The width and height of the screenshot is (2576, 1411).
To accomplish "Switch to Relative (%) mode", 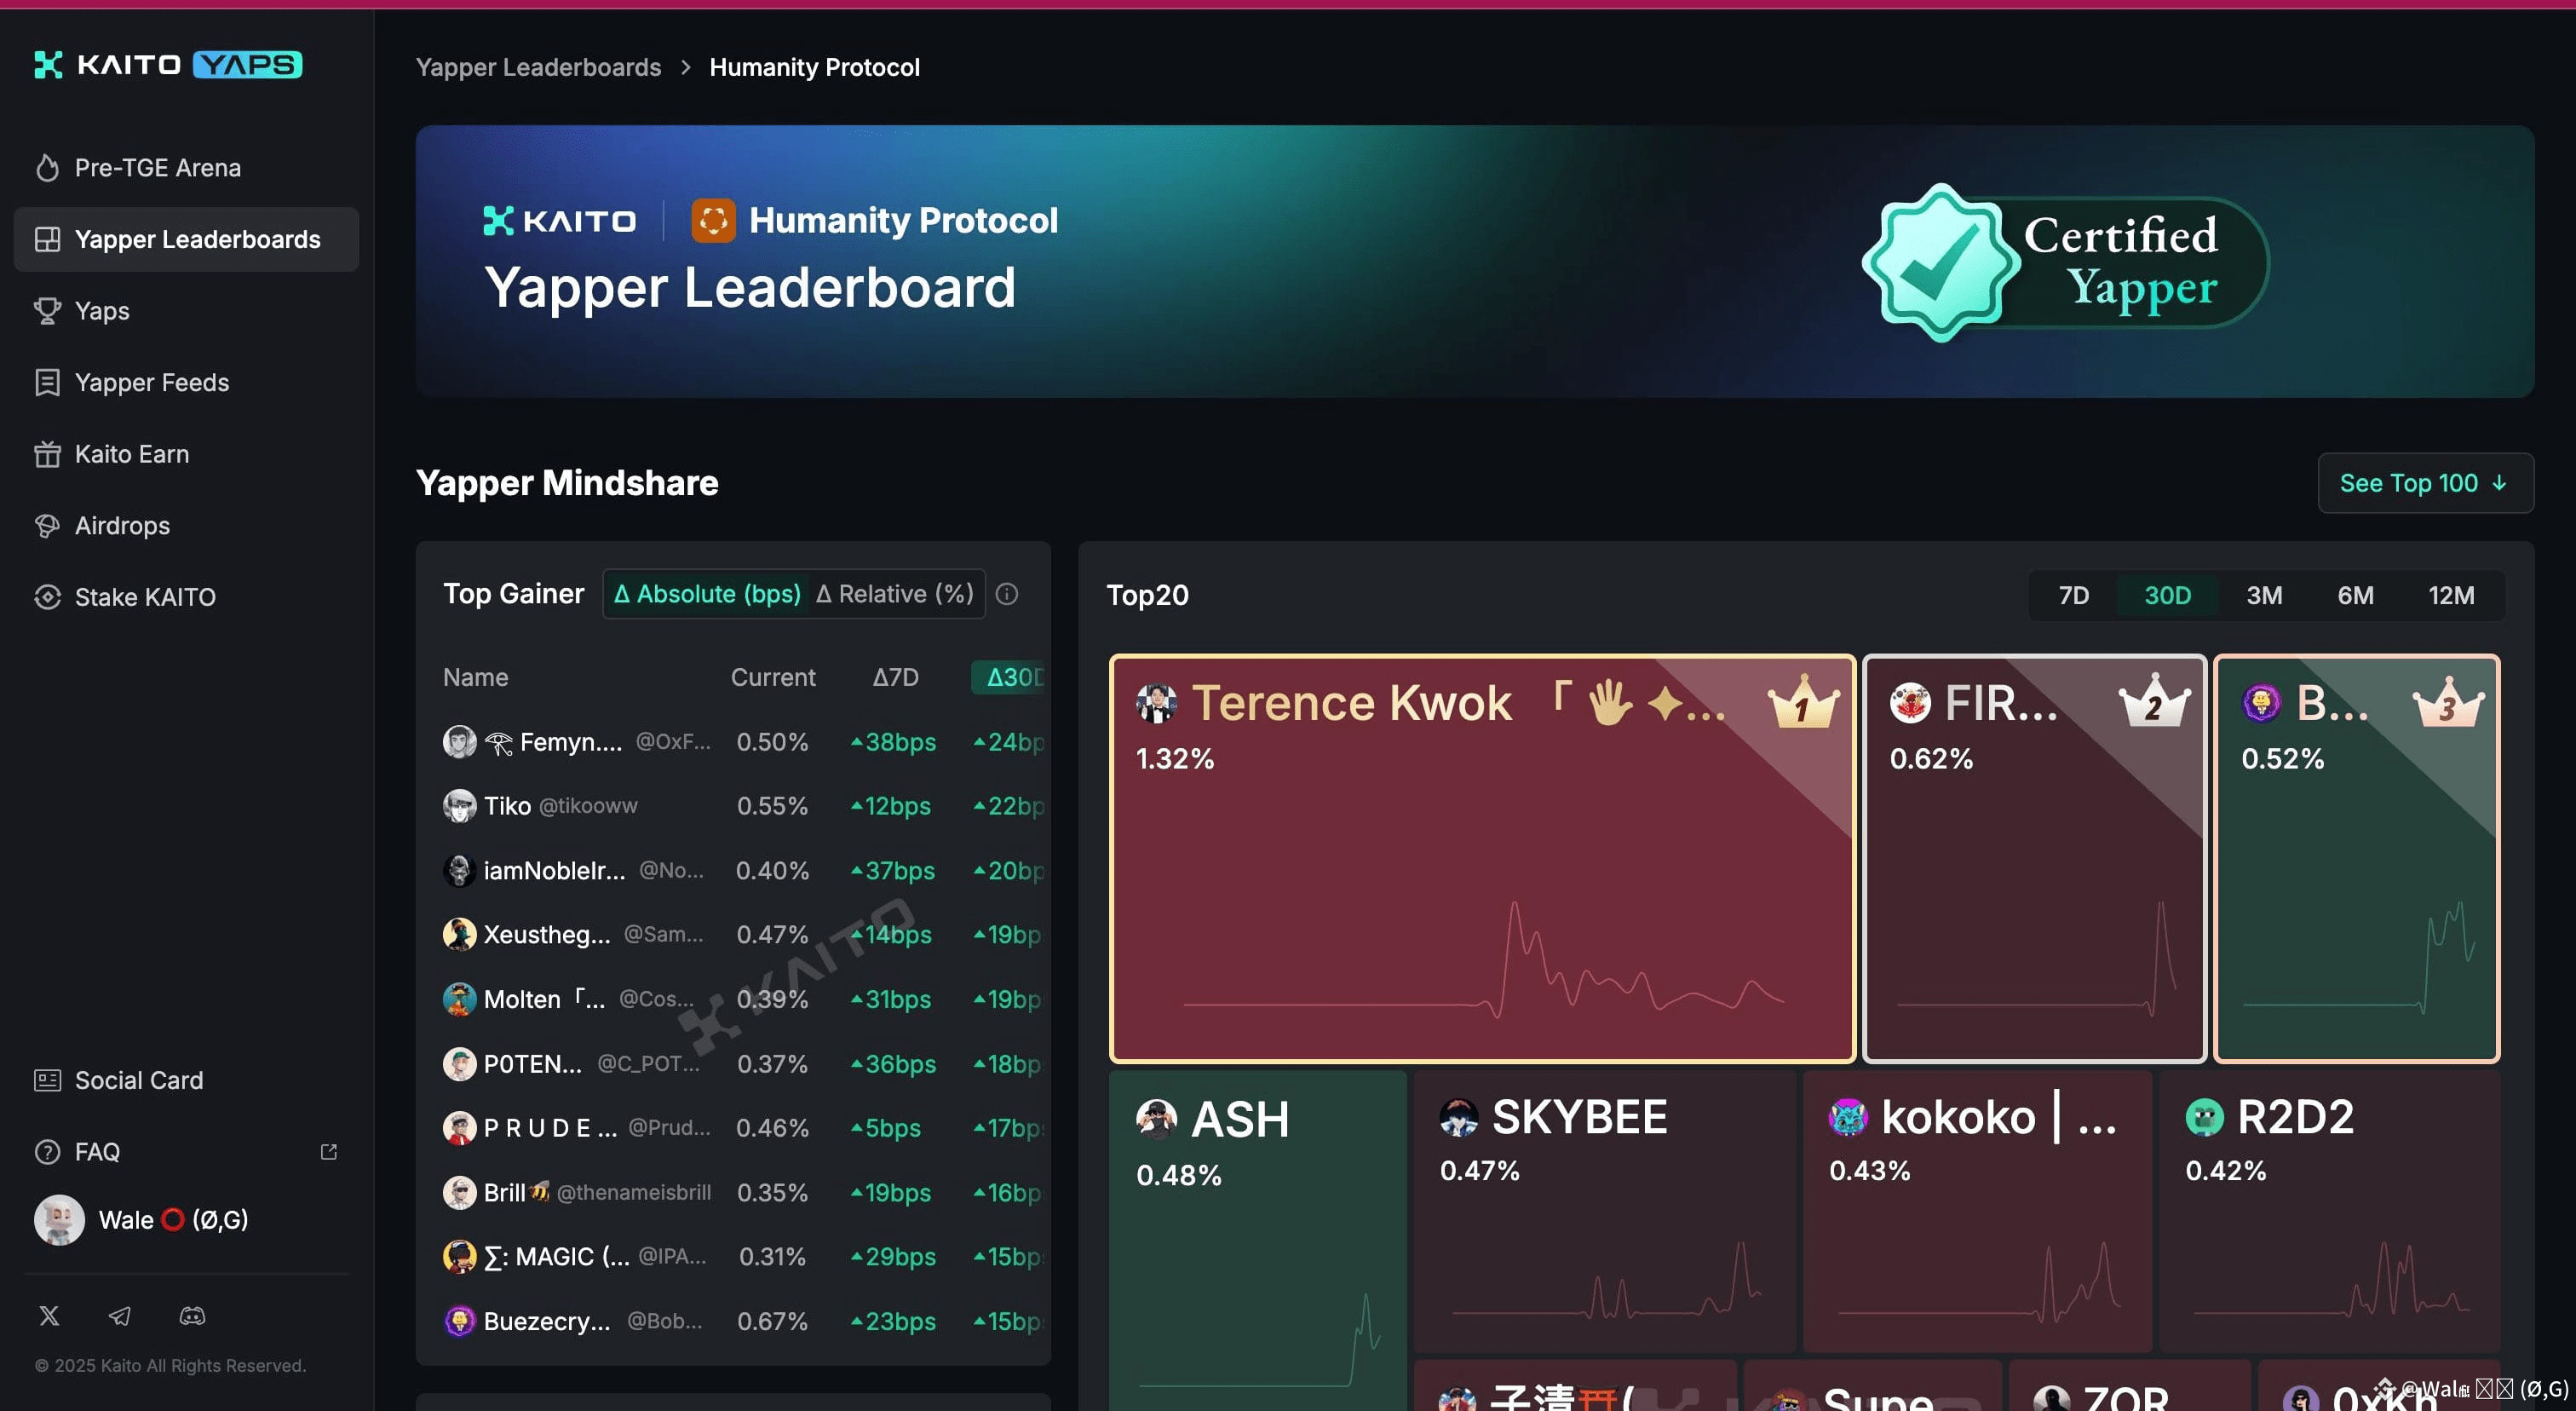I will pyautogui.click(x=895, y=594).
